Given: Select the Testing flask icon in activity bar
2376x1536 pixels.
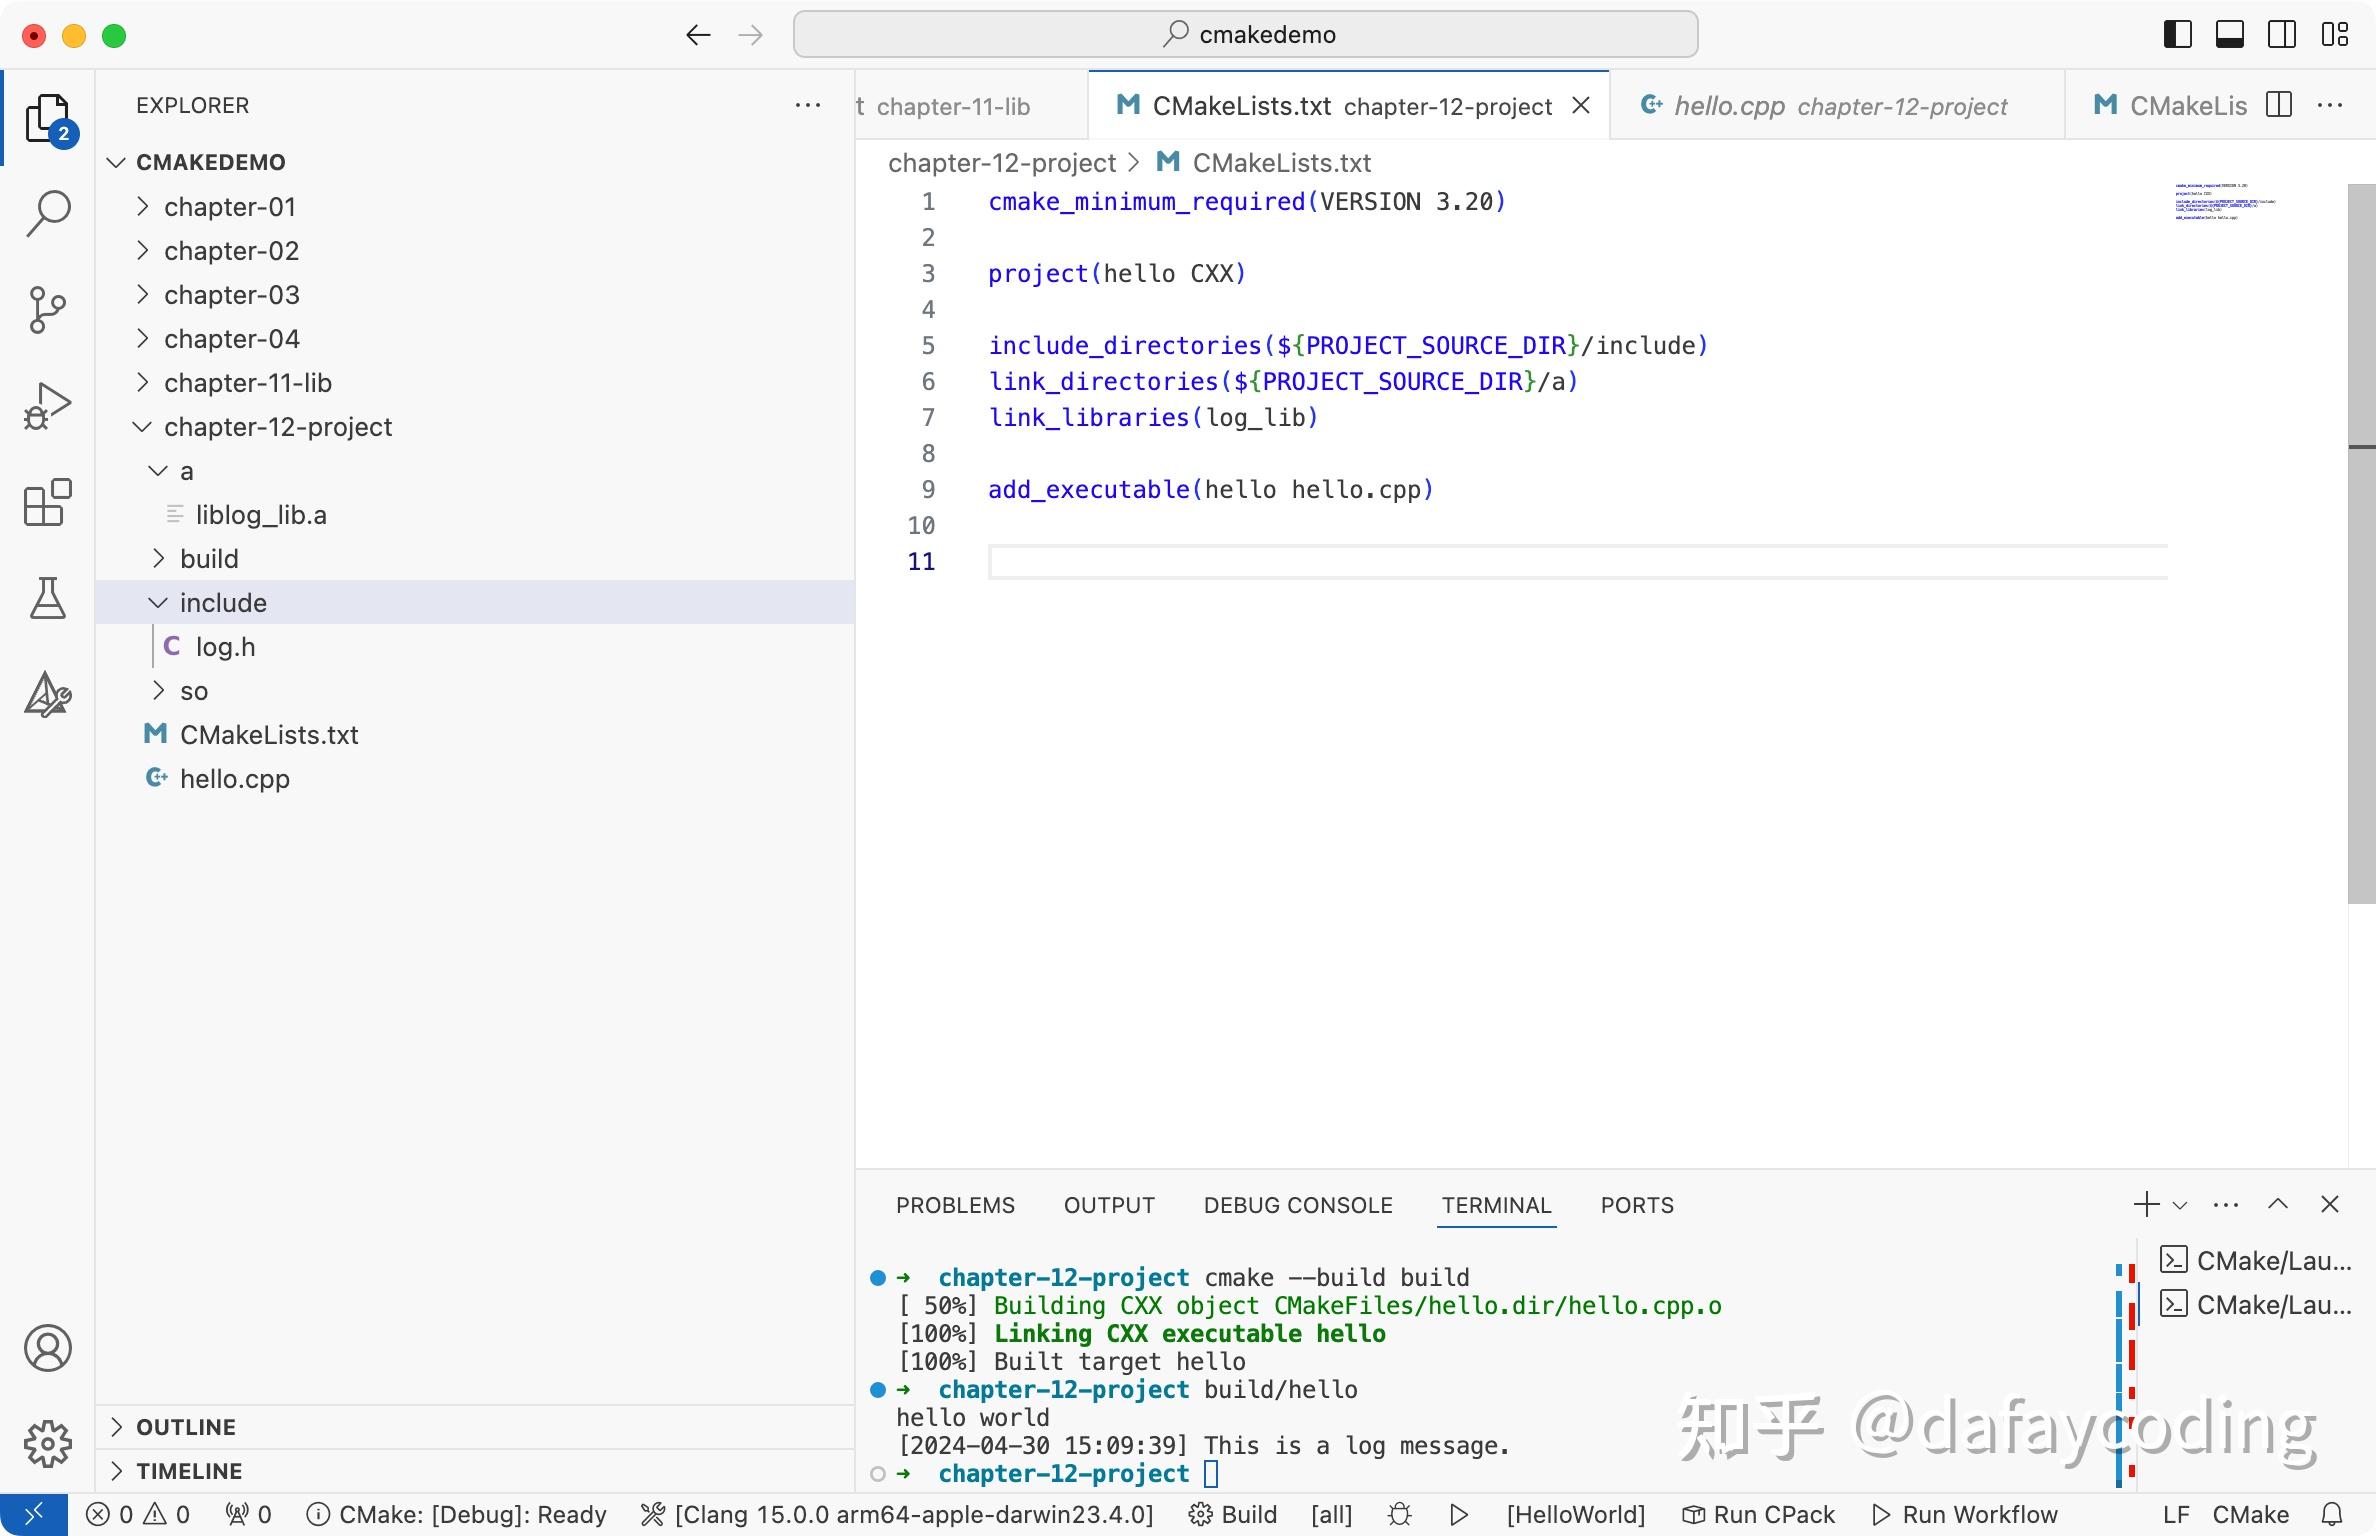Looking at the screenshot, I should pos(47,598).
